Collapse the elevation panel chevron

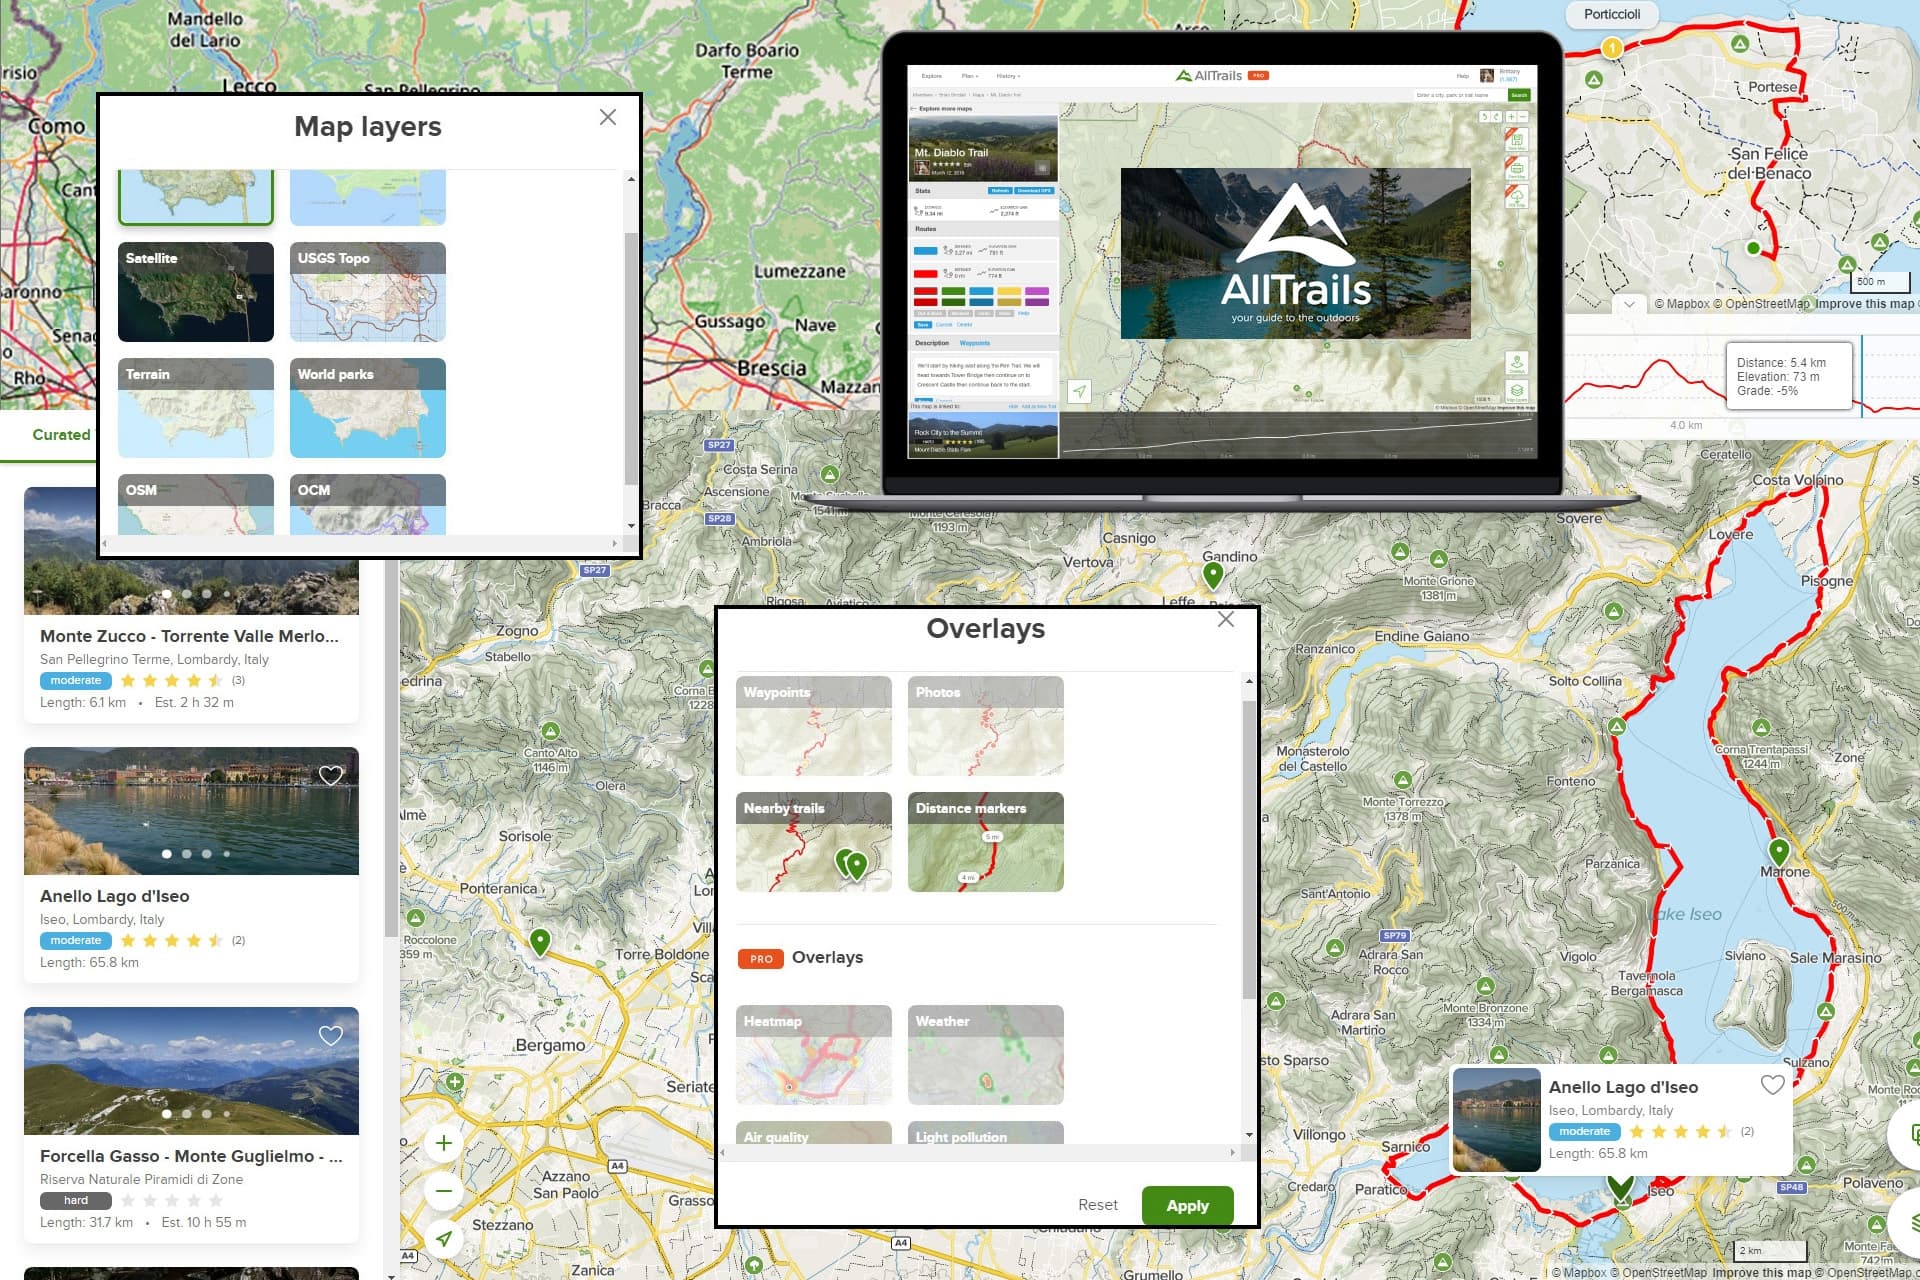1629,304
